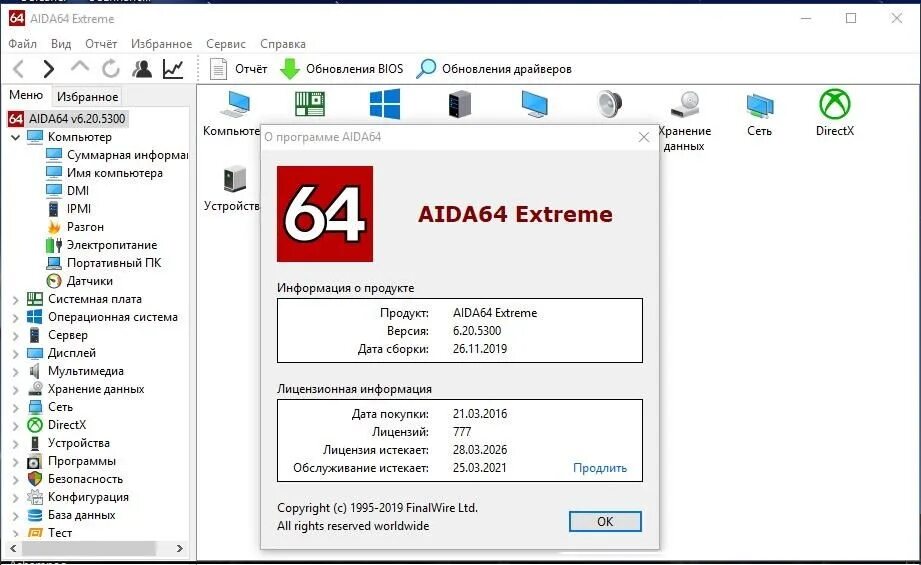Open the display monitor icon in main pane

535,105
